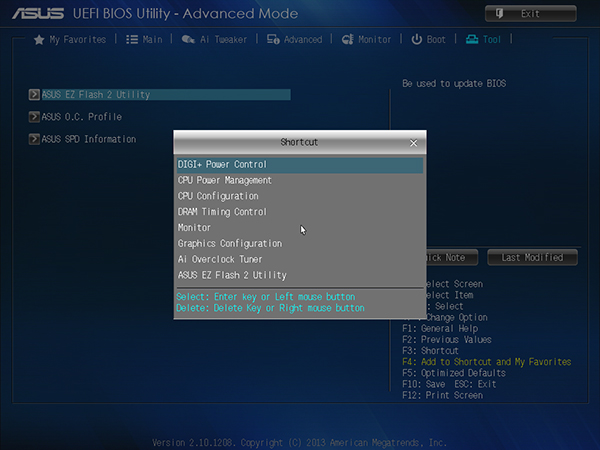
Task: Select Monitor in the Shortcut list
Action: coord(300,228)
